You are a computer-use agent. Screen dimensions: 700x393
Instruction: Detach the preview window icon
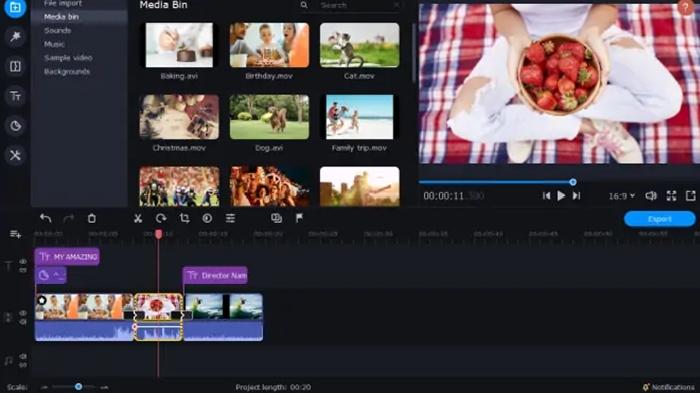click(x=691, y=196)
